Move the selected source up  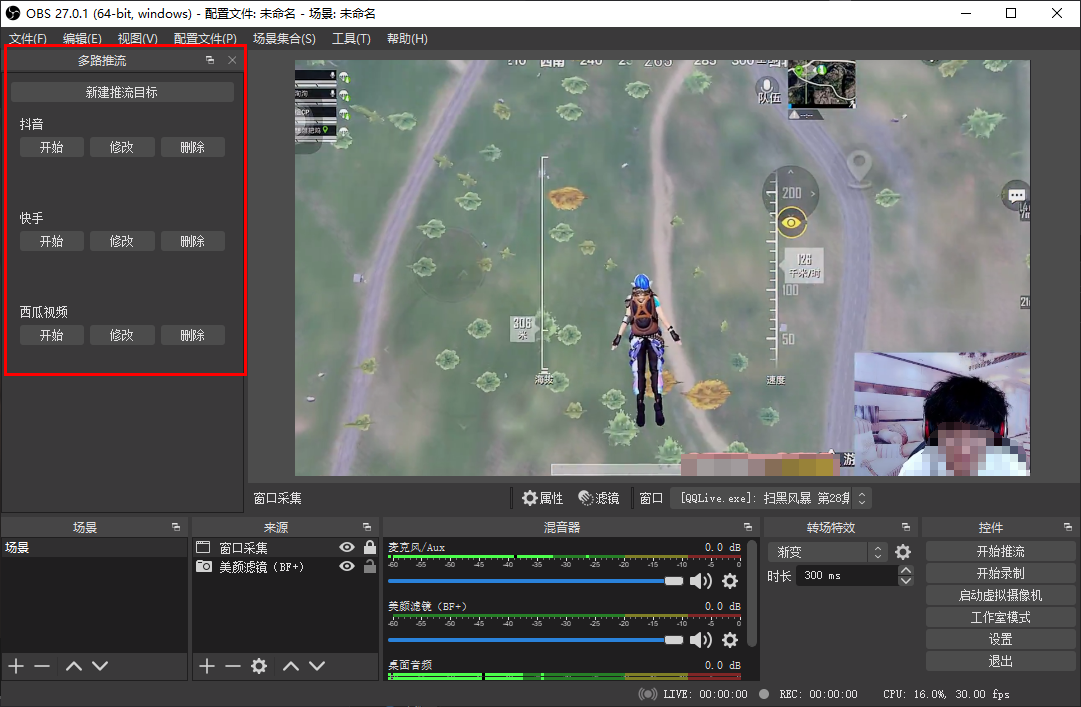click(290, 666)
